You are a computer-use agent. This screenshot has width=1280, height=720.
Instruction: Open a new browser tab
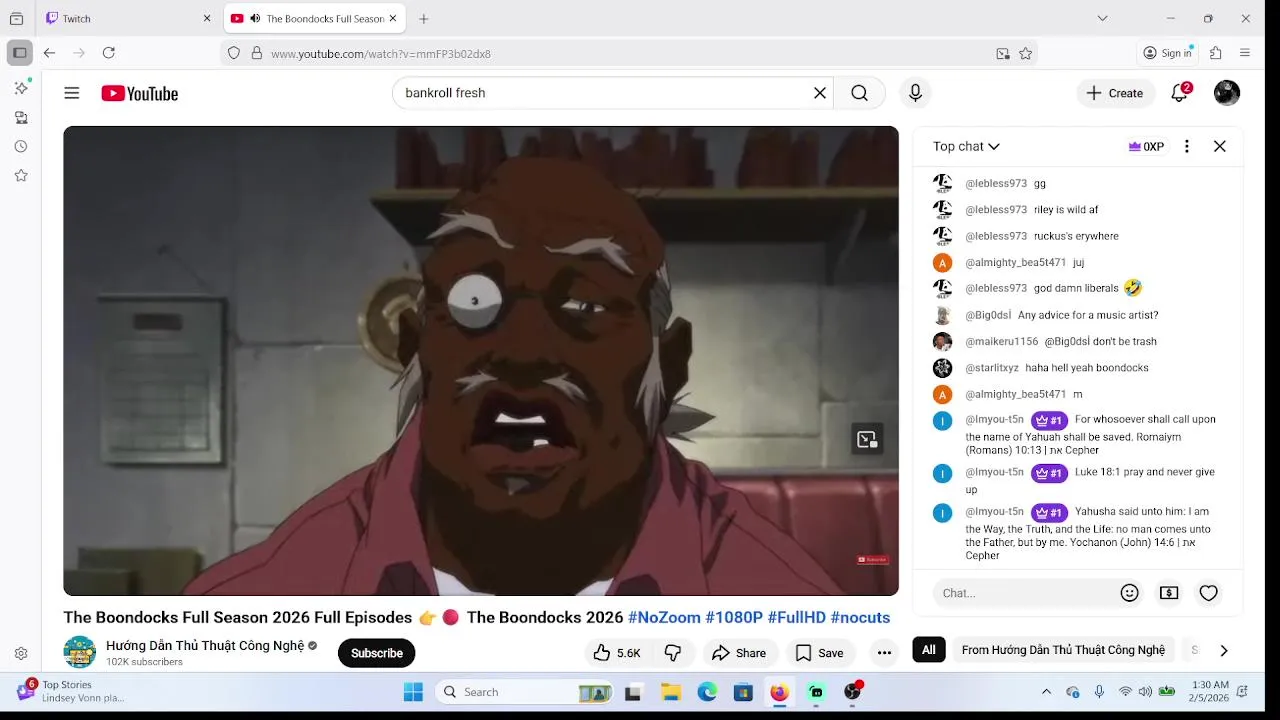(x=424, y=18)
